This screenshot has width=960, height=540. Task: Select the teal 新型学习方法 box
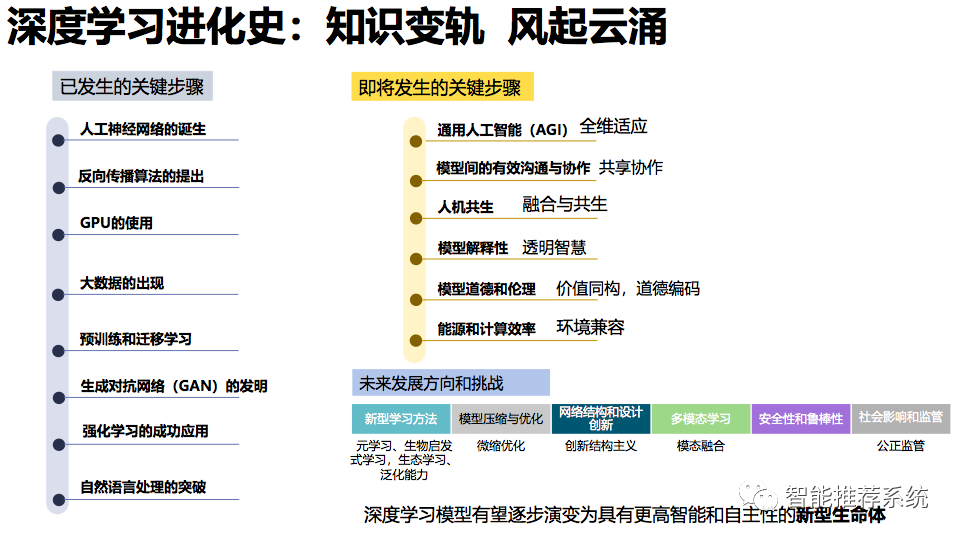tap(401, 419)
